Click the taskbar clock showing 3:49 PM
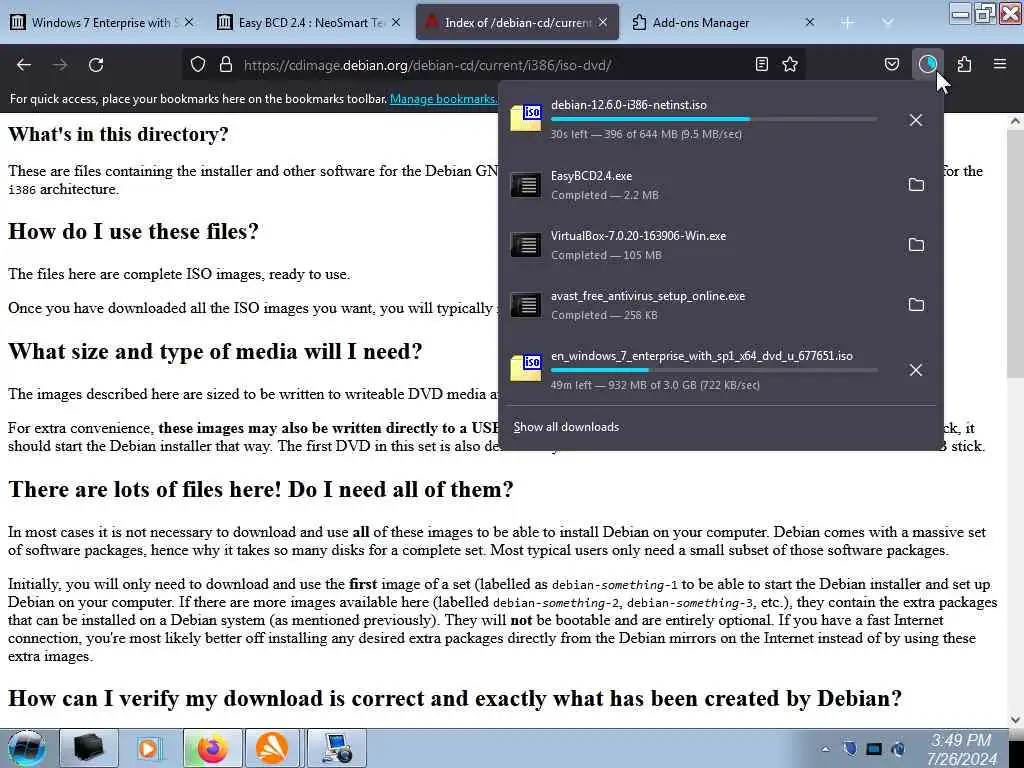Screen dimensions: 1024x768 pos(962,750)
